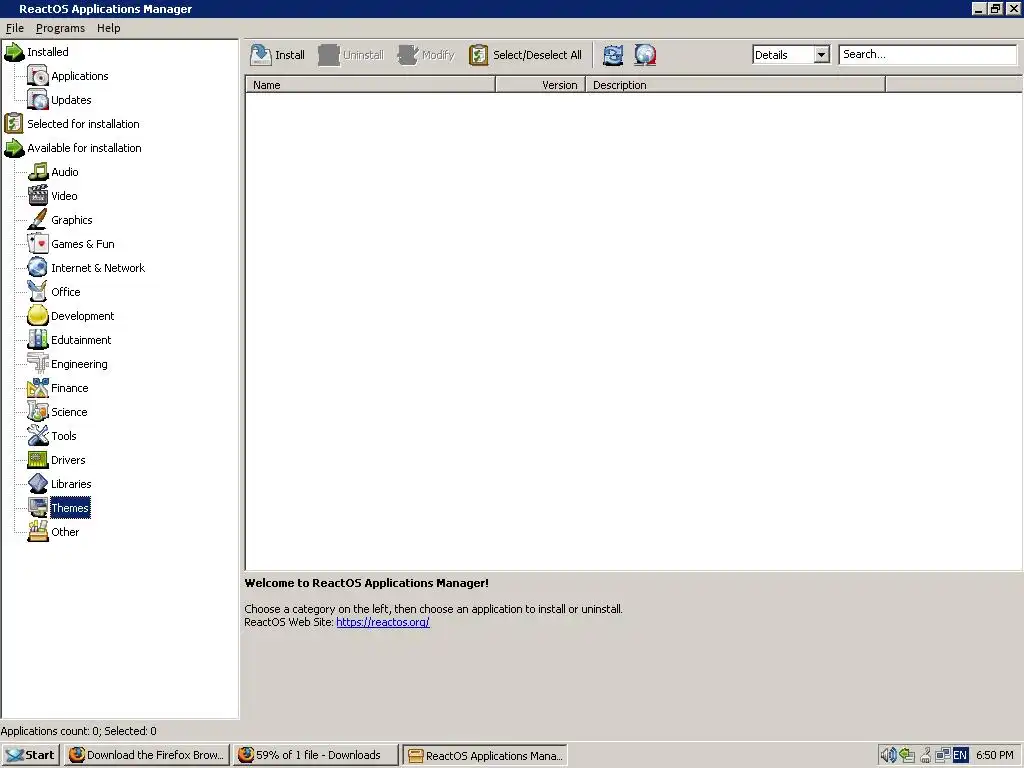Switch to 59% of 1 file Downloads window
This screenshot has height=768, width=1024.
click(316, 755)
